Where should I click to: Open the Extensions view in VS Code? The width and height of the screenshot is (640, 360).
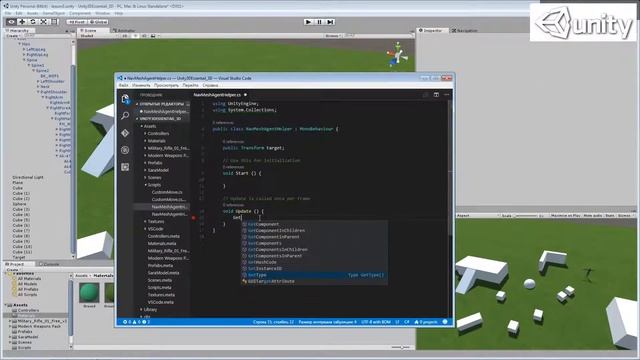point(125,167)
